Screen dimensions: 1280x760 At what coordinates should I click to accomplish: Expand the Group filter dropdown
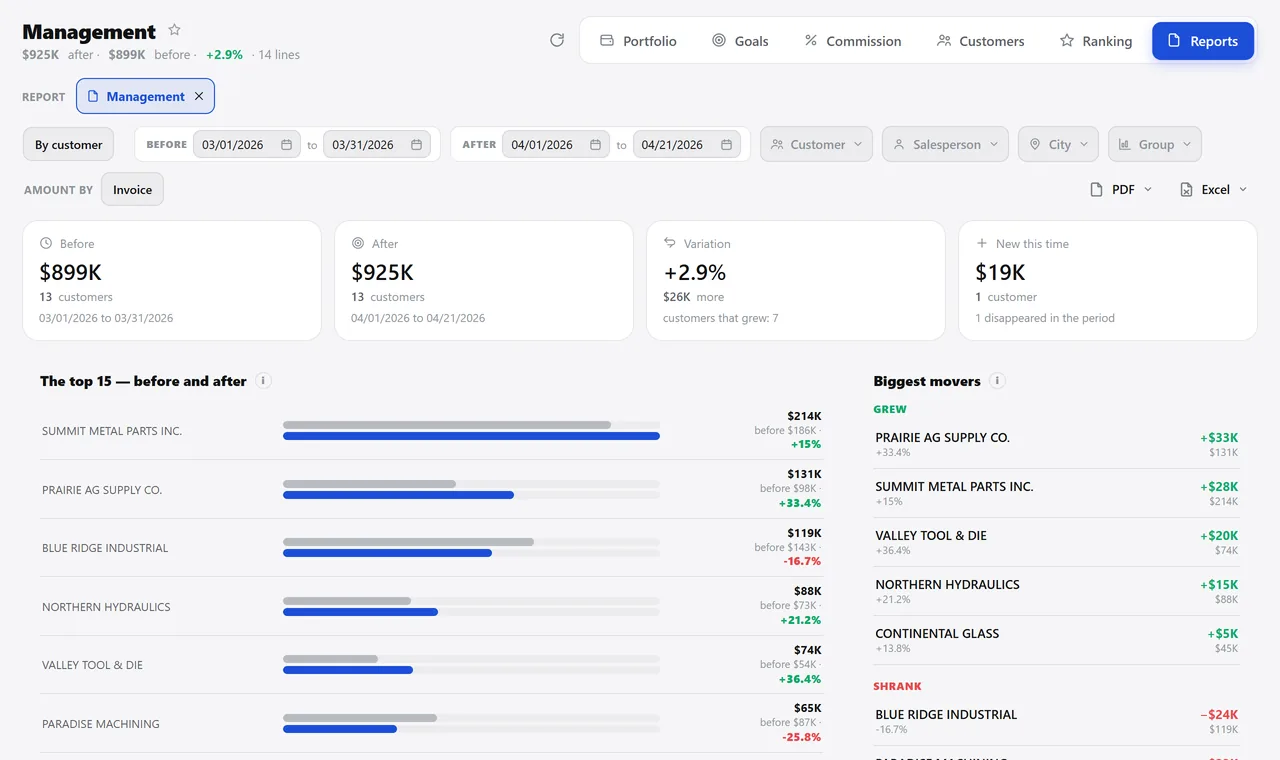1155,144
